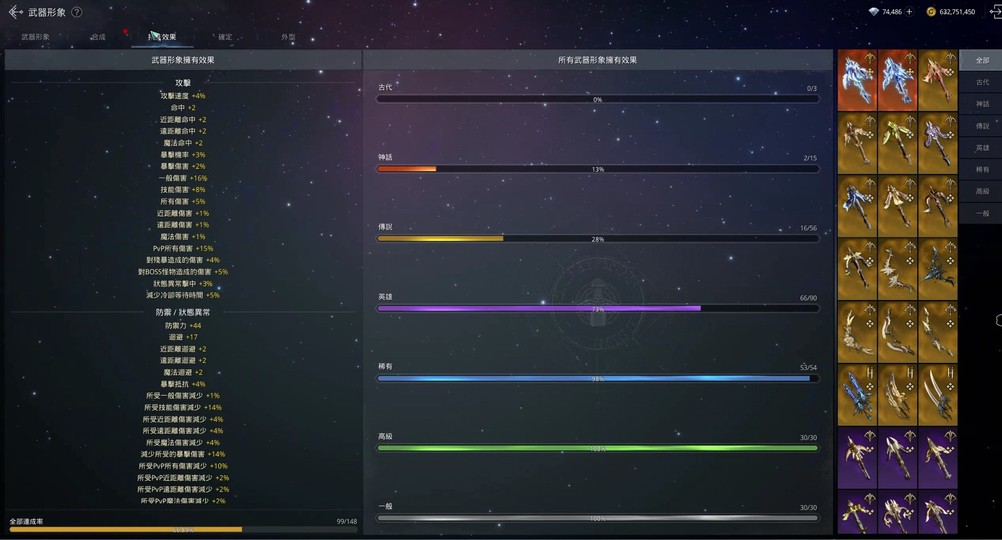Open the 確定 tab
The image size is (1002, 540).
(x=225, y=37)
